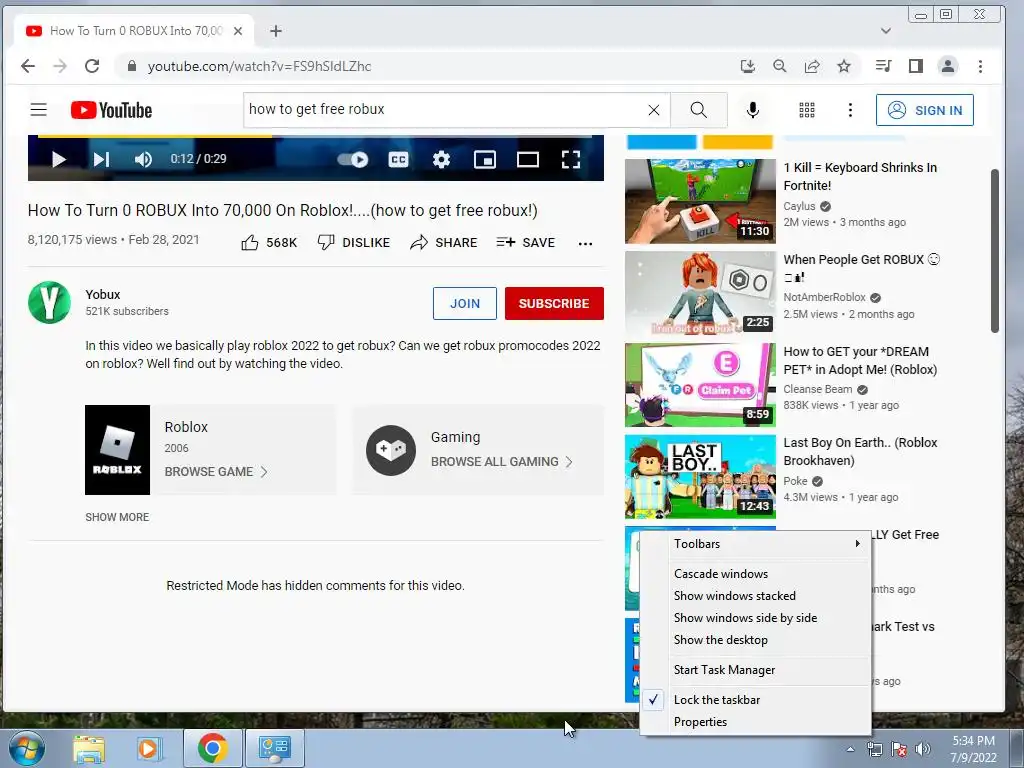This screenshot has width=1024, height=768.
Task: Open Keyboard Shrinks In Fortnite thumbnail
Action: (700, 201)
